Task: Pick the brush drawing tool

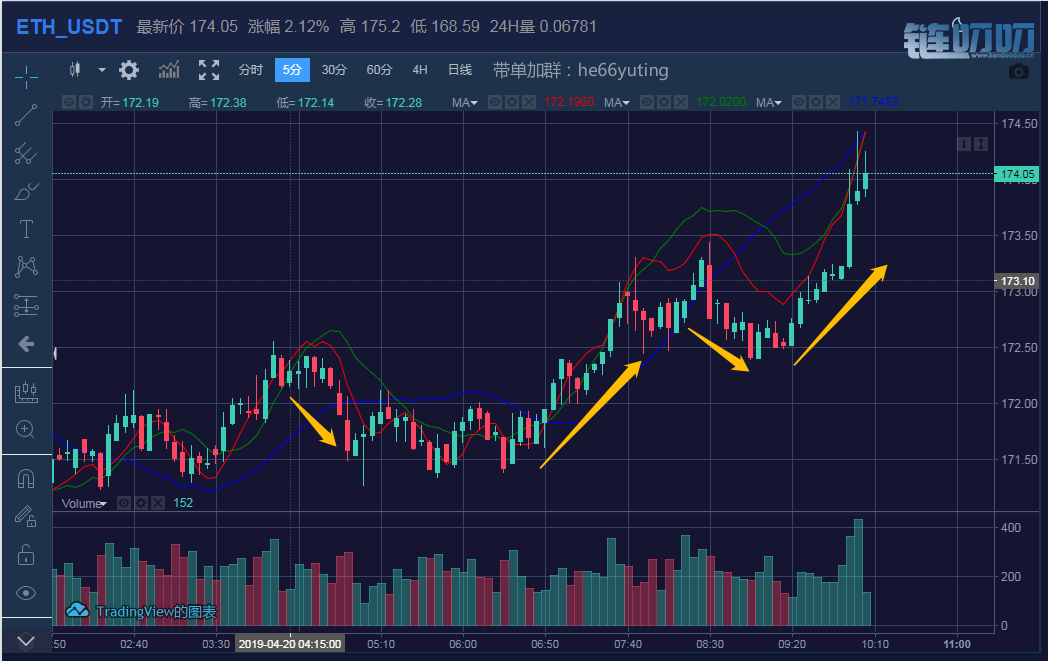Action: click(26, 191)
